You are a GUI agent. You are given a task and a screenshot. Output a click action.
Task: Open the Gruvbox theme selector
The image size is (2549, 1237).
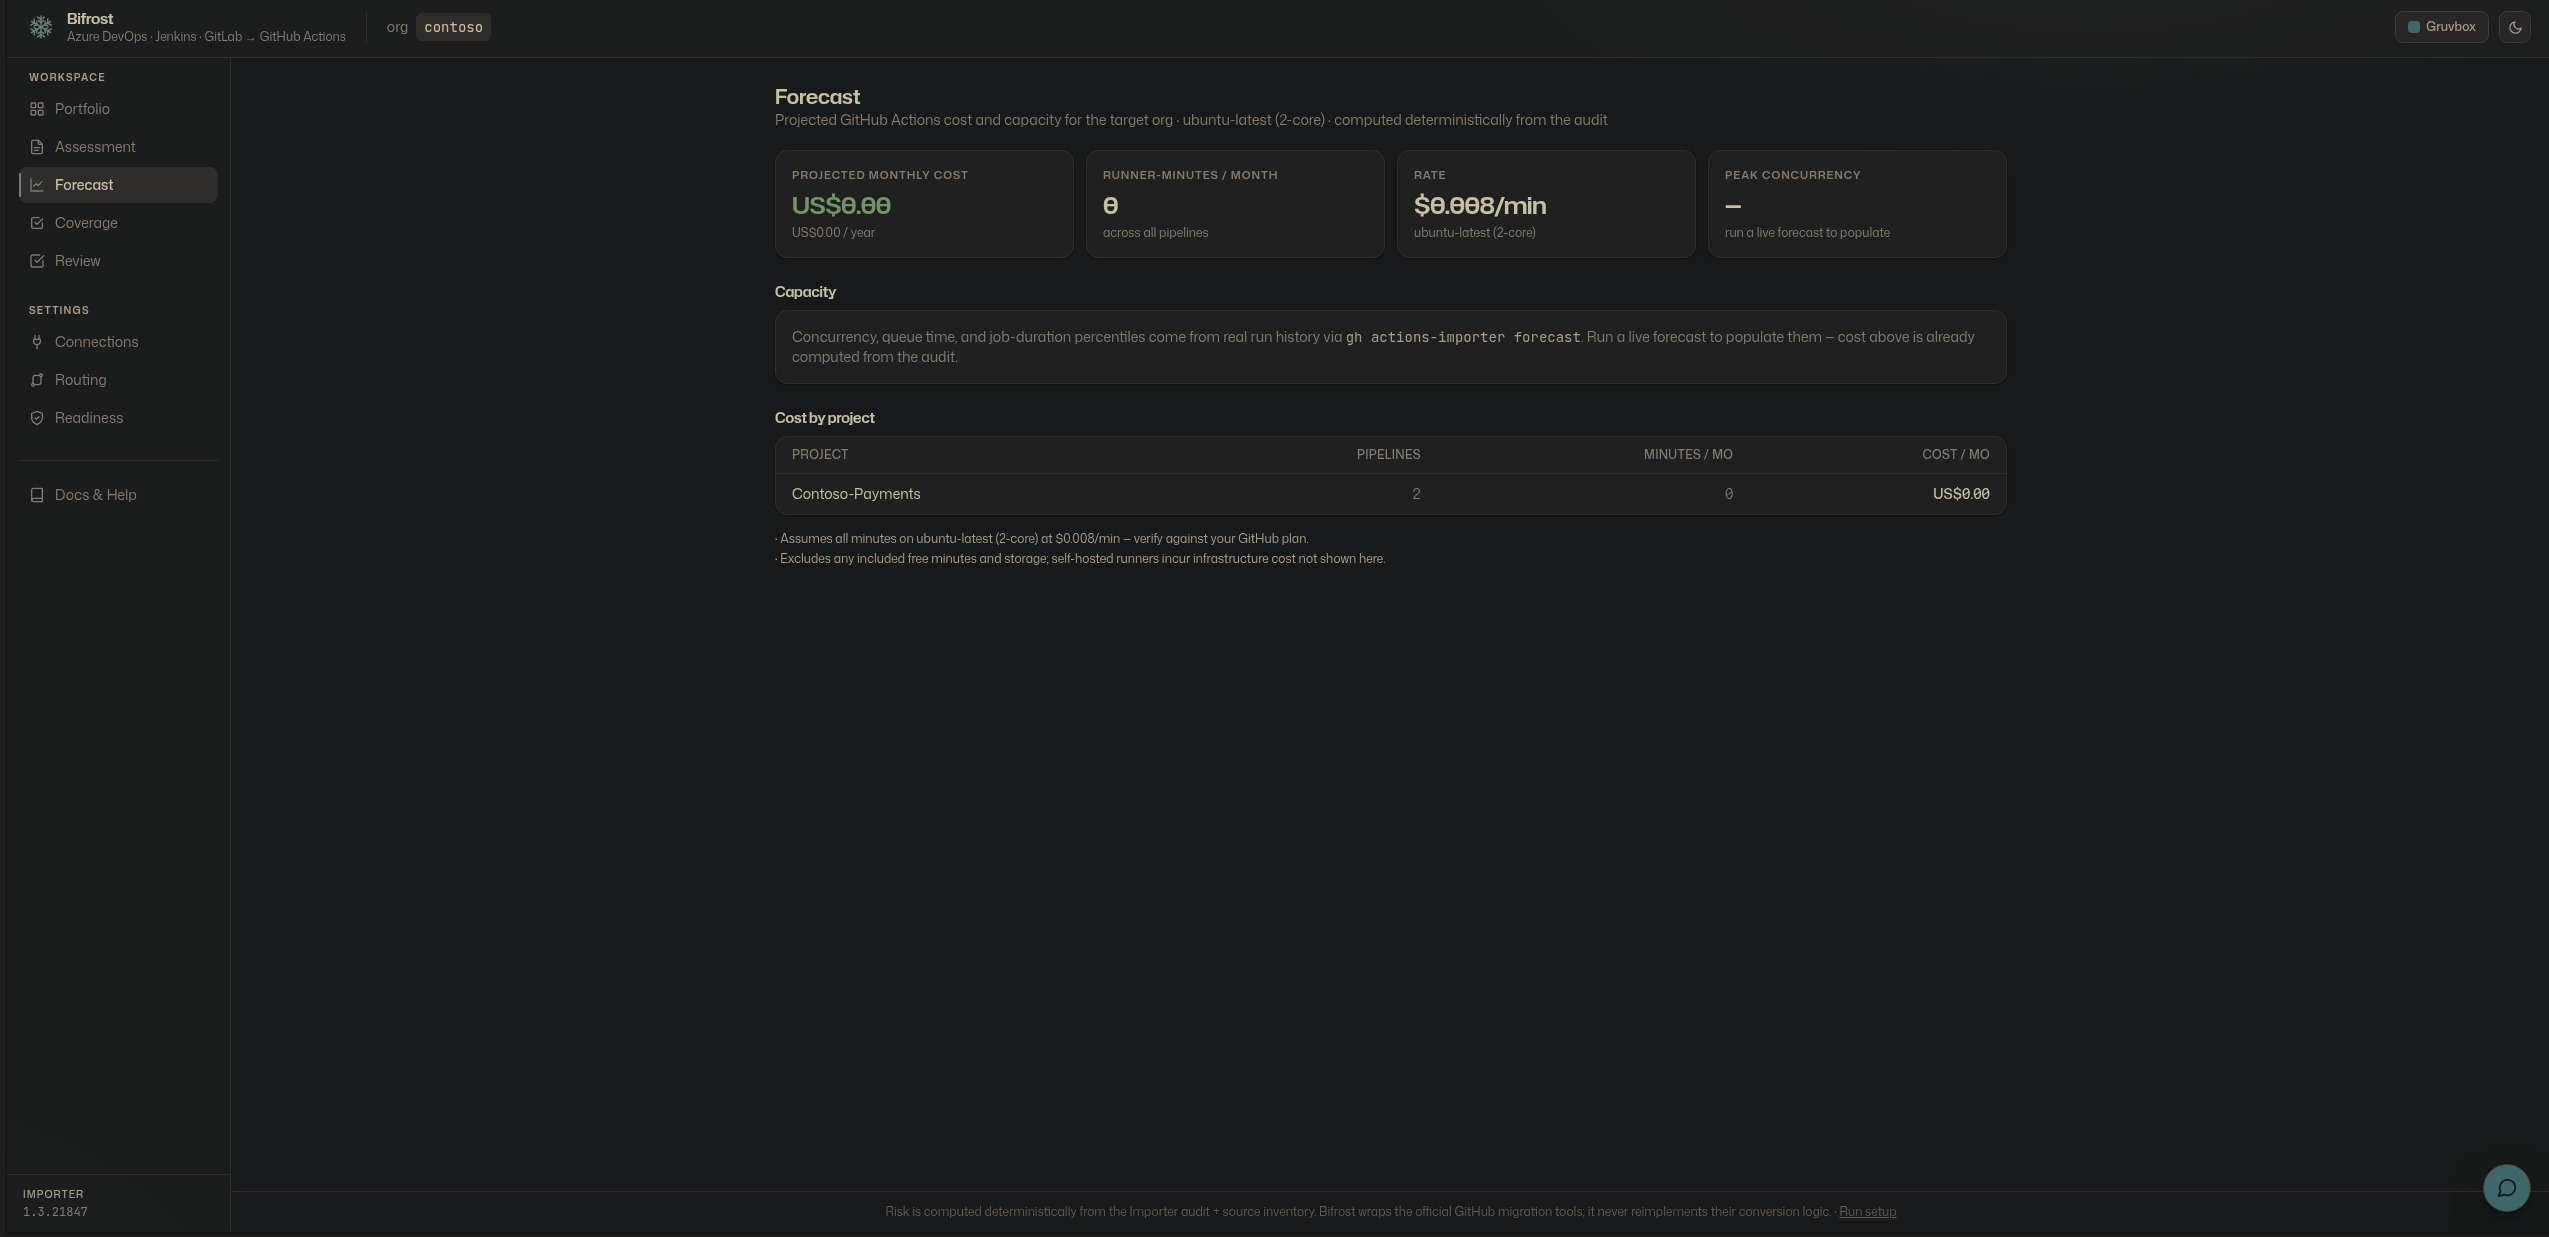pos(2441,27)
